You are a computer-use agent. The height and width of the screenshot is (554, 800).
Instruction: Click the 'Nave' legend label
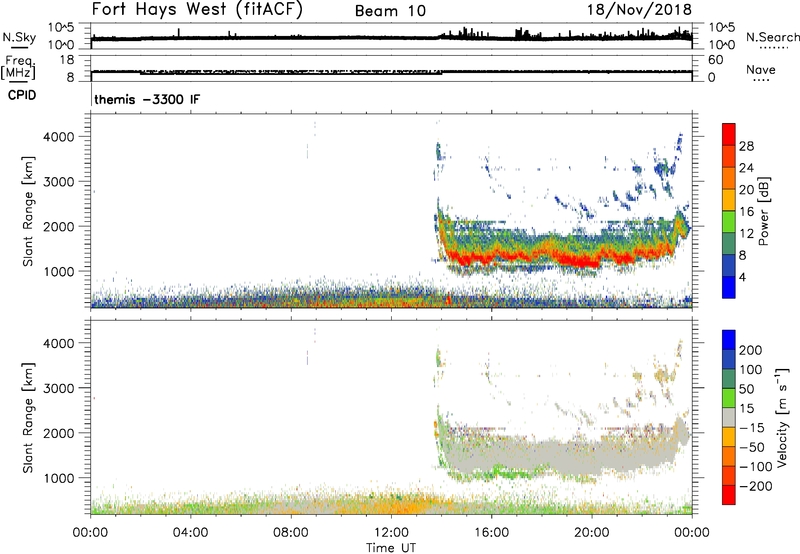click(760, 69)
